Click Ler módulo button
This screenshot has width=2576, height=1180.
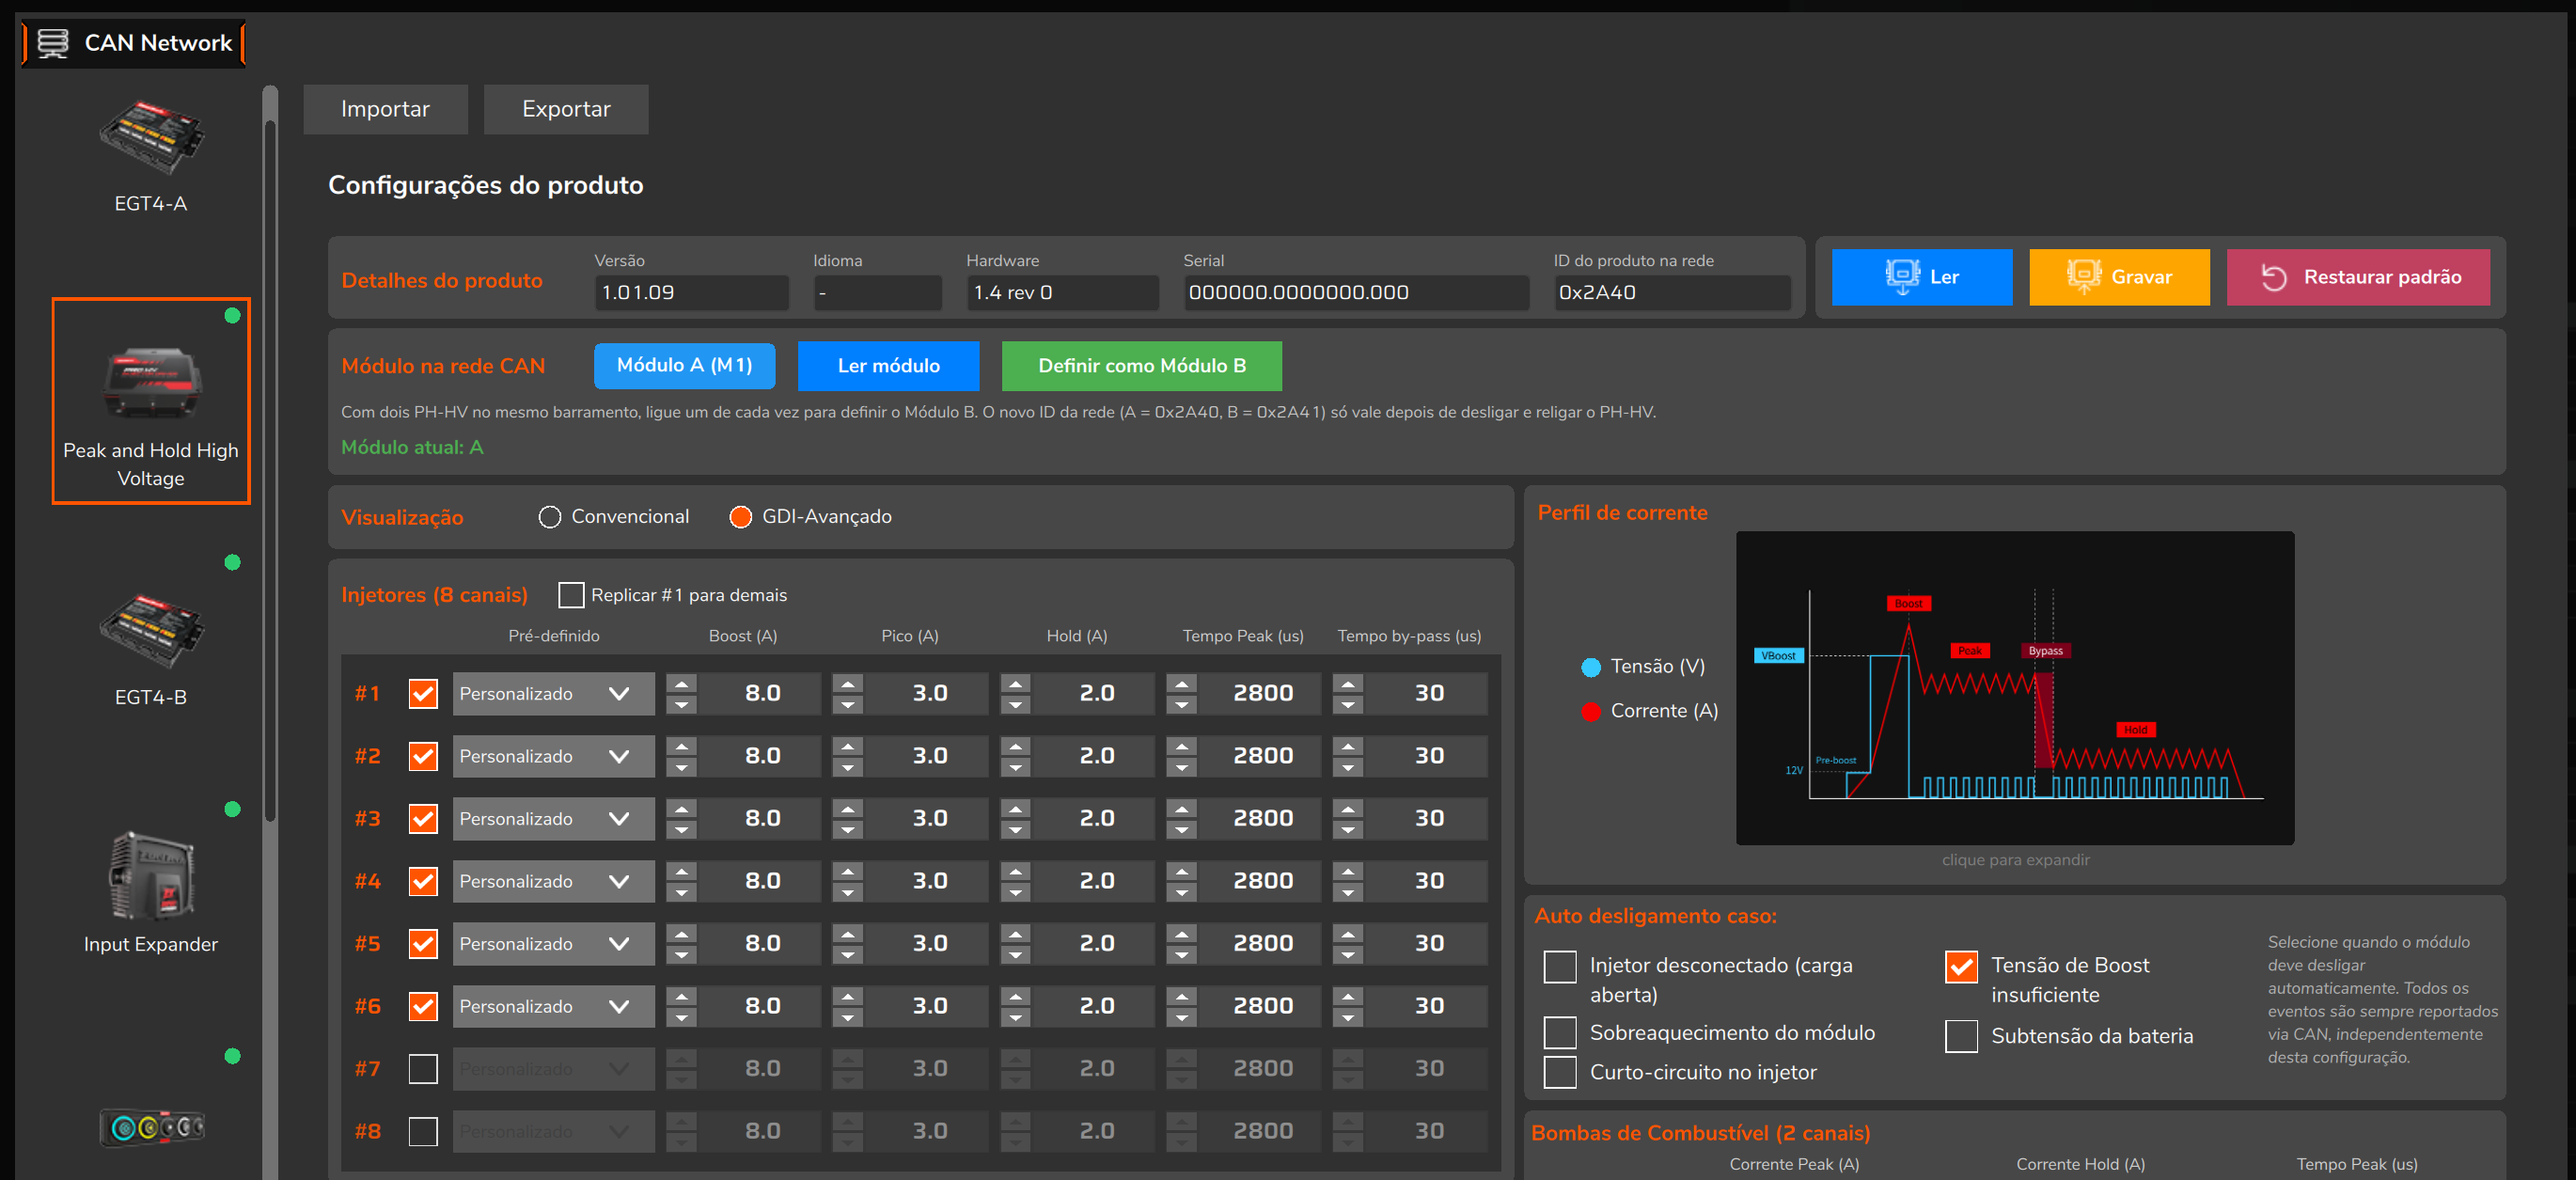888,366
